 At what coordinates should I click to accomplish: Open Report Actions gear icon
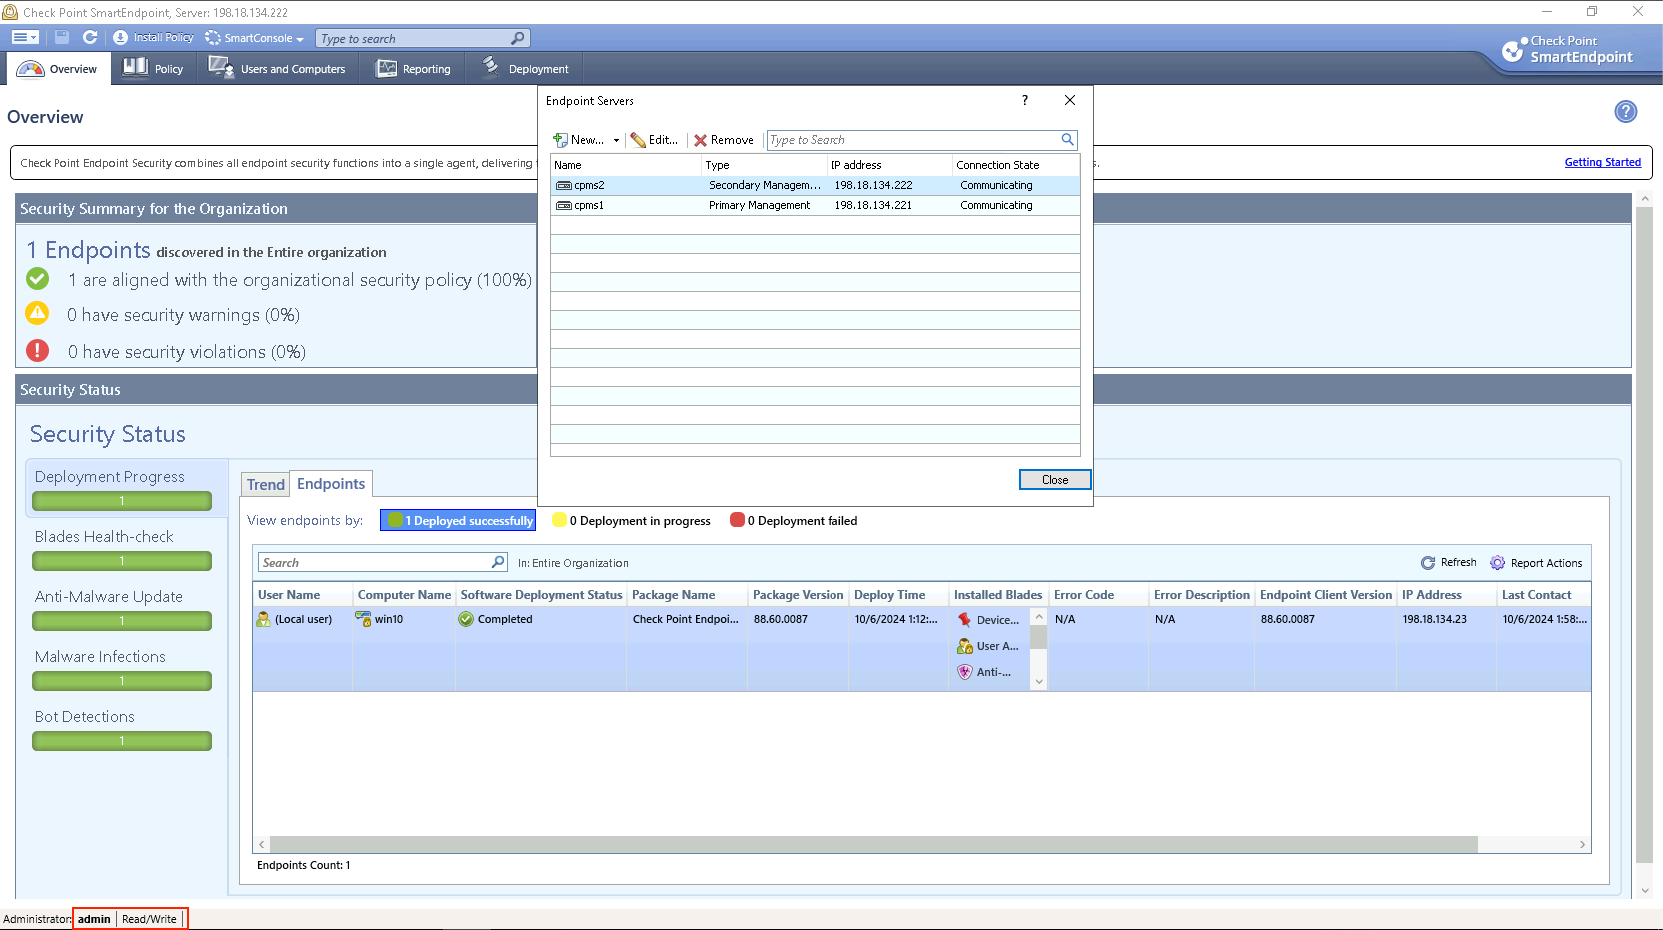click(1497, 563)
